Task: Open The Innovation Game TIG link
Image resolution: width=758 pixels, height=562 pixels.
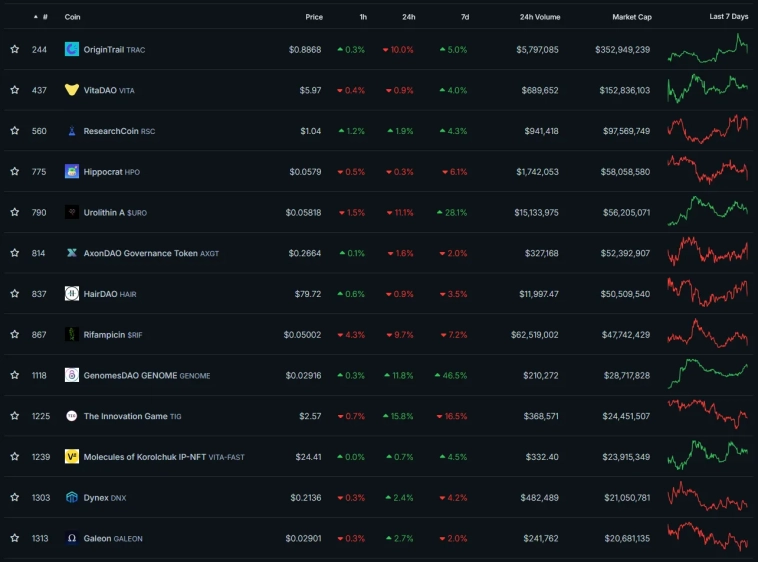Action: (132, 416)
